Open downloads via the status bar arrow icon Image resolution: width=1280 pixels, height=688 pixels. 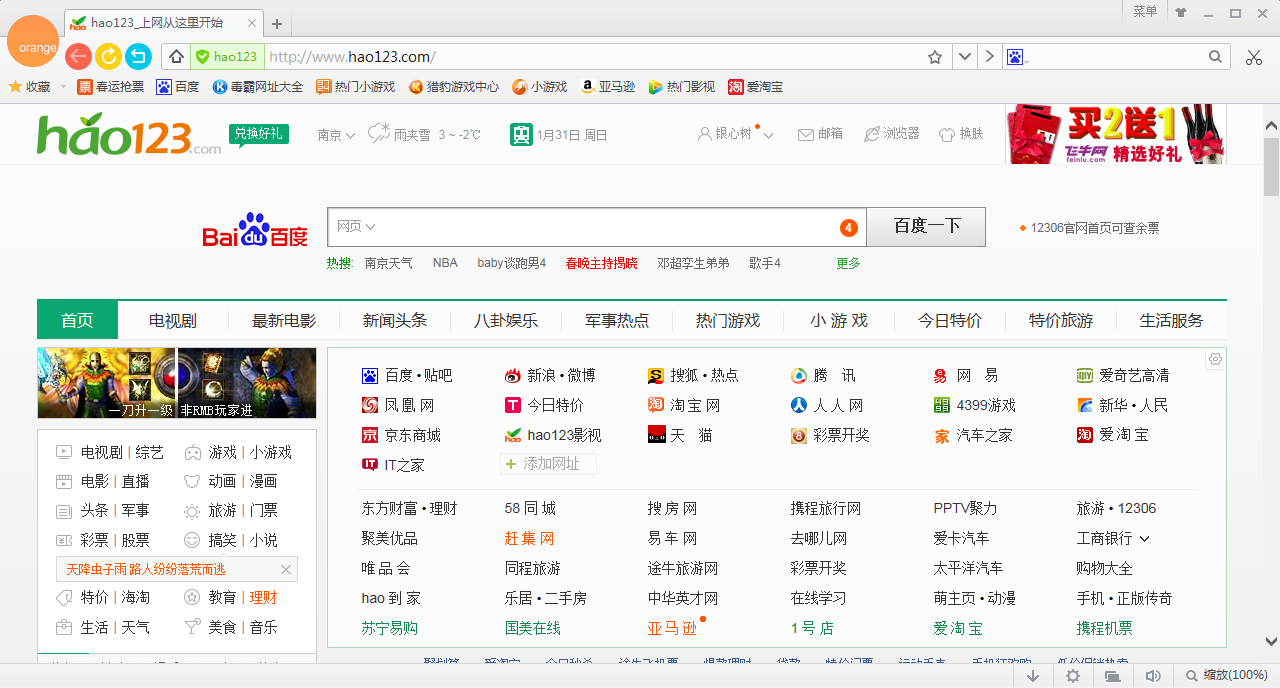(1033, 676)
